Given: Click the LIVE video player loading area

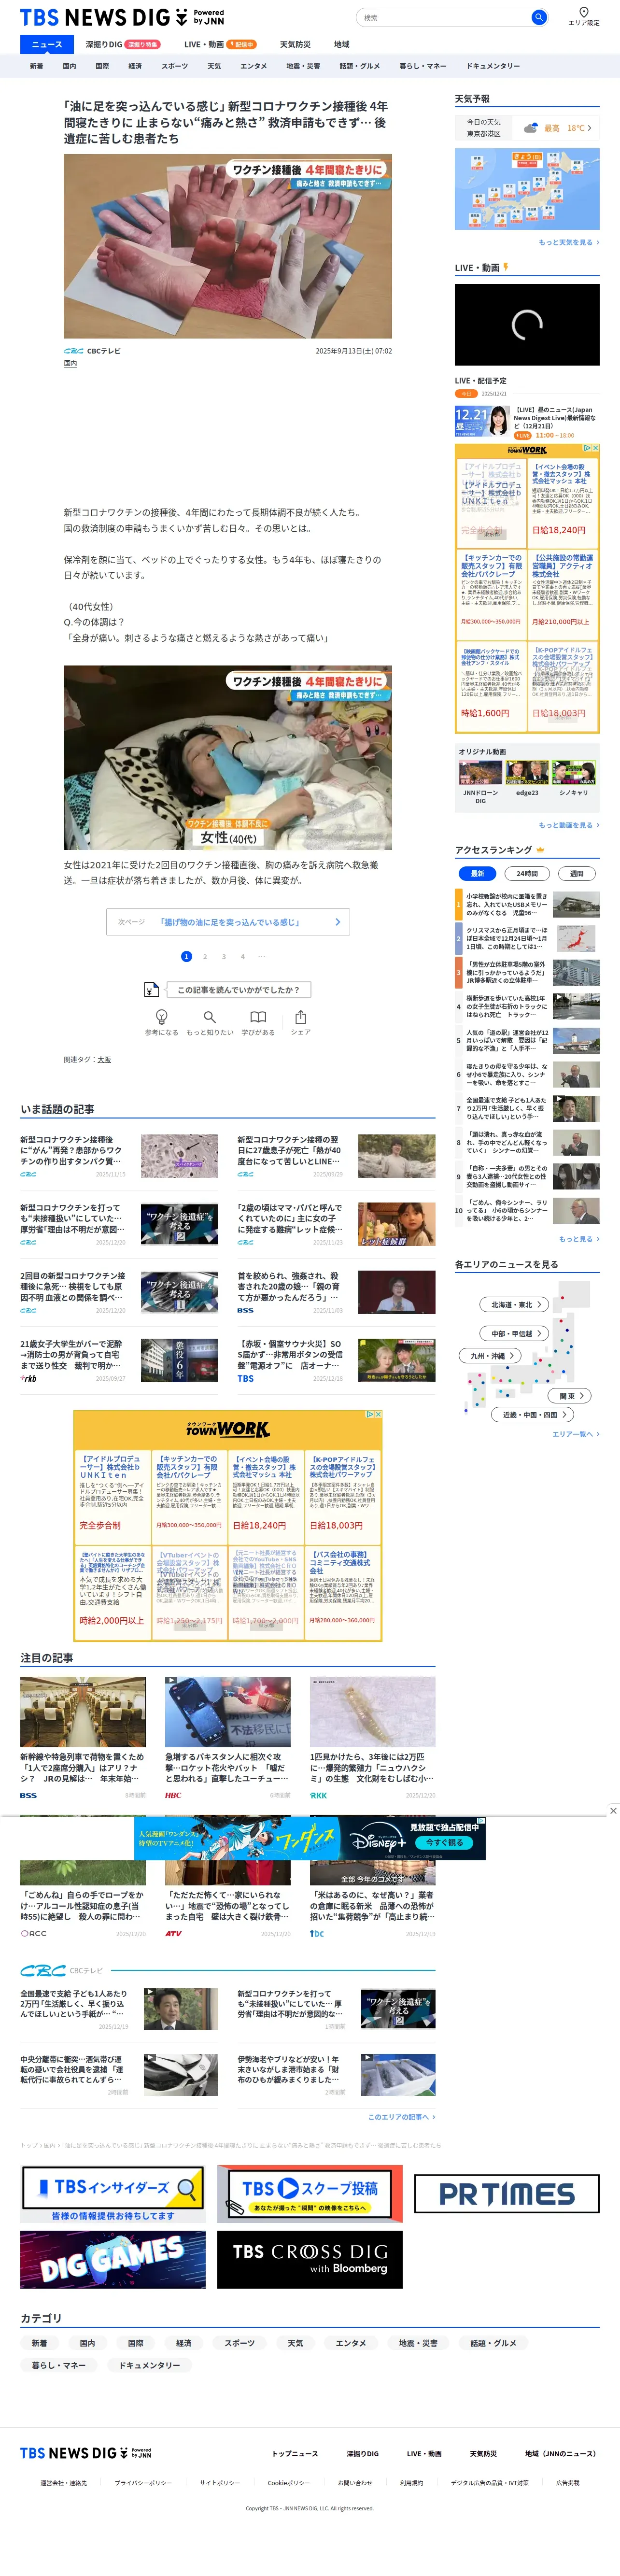Looking at the screenshot, I should click(x=527, y=324).
